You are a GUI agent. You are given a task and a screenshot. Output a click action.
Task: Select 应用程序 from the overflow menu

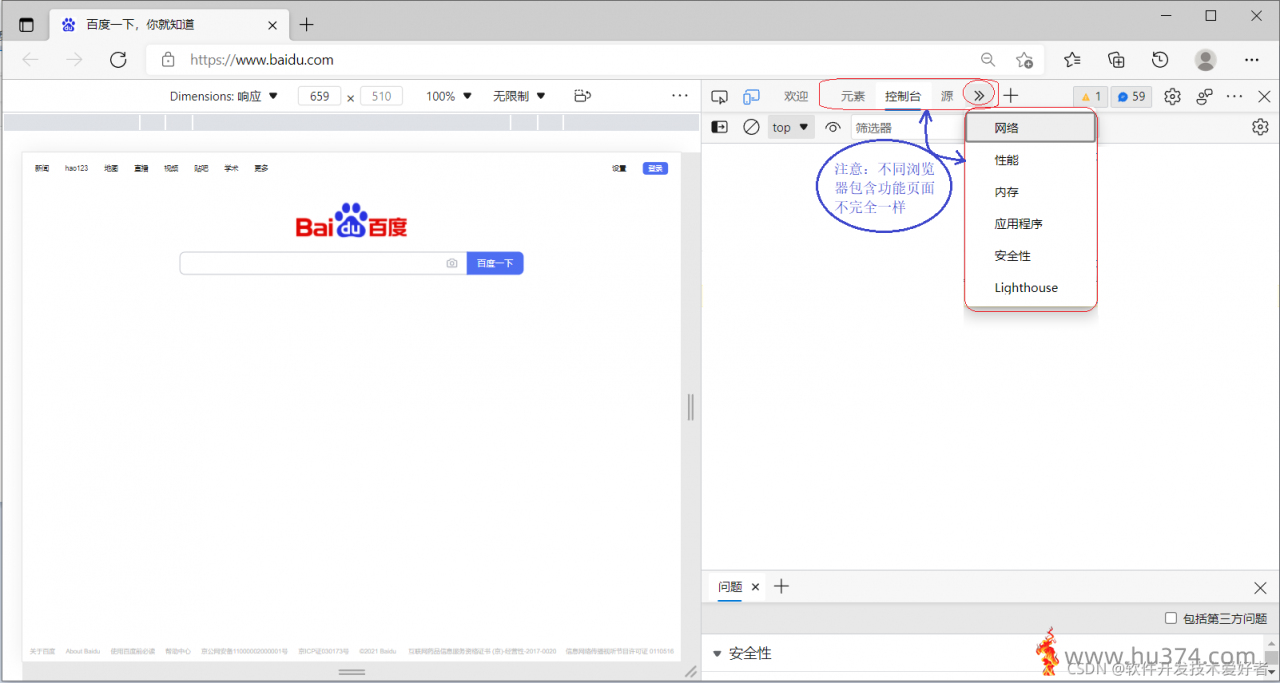pyautogui.click(x=1031, y=224)
